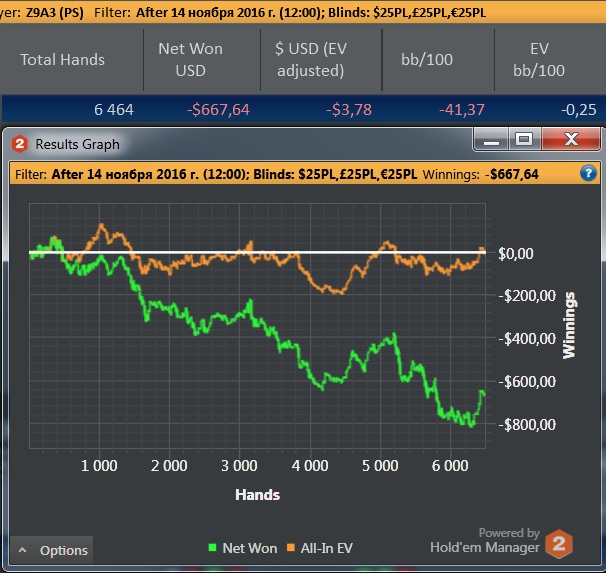The image size is (606, 574).
Task: Click the 3 000 hands axis label
Action: (x=239, y=465)
